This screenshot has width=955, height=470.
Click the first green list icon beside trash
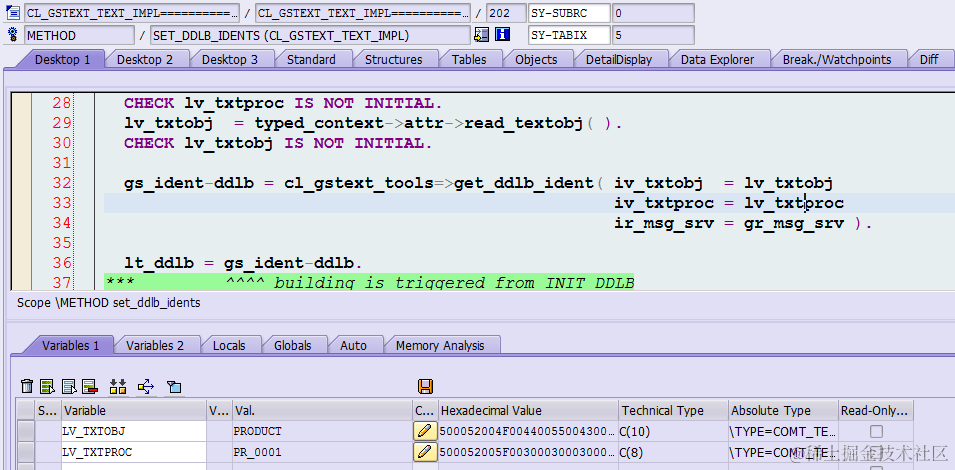48,386
